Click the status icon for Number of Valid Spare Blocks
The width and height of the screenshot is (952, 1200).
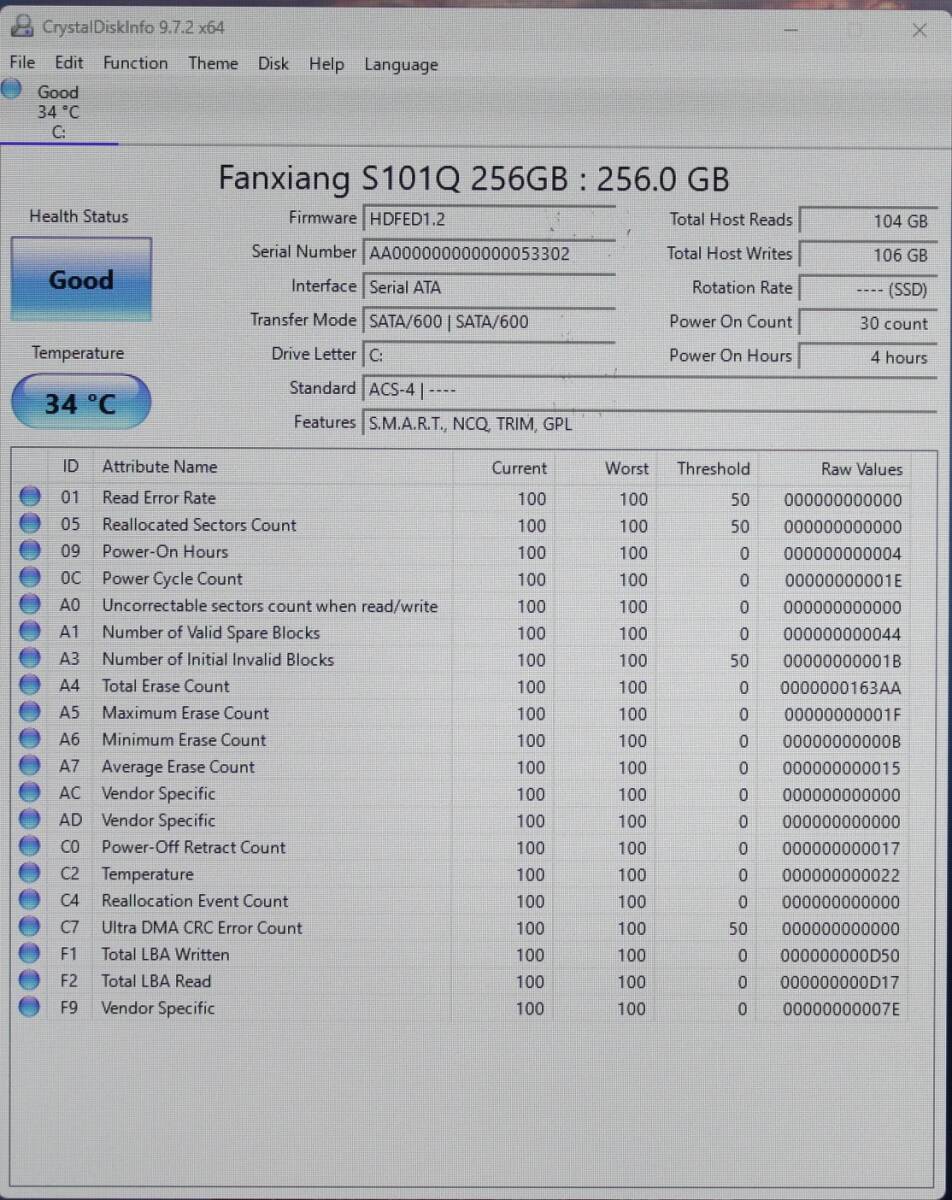coord(31,632)
